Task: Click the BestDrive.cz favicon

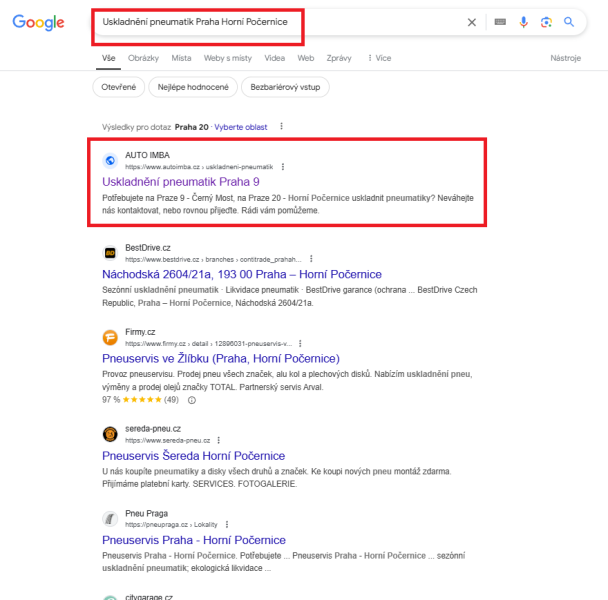Action: tap(110, 253)
